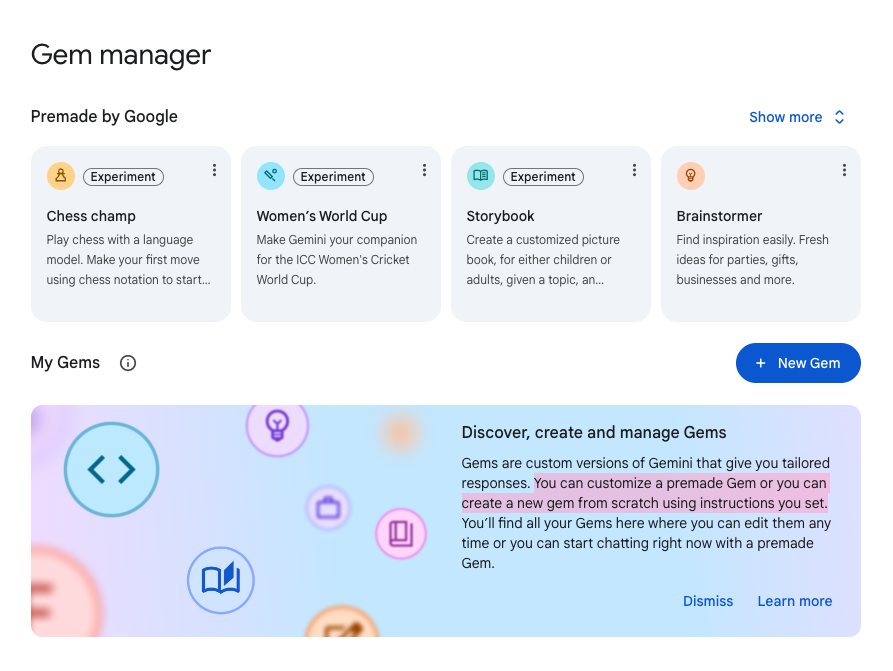
Task: Open Learn more about Gems
Action: pyautogui.click(x=794, y=601)
